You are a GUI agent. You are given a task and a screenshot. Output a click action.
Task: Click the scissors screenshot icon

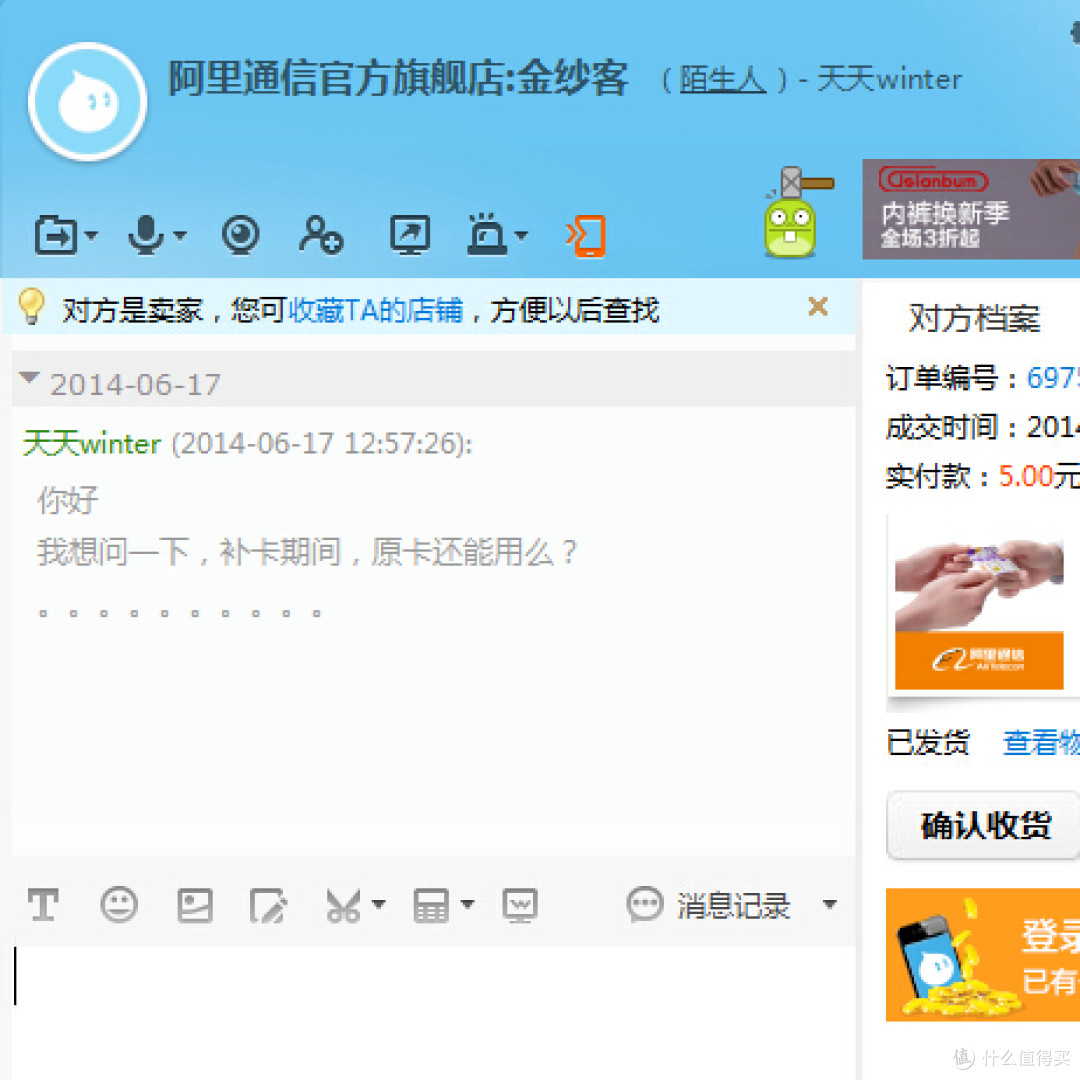pos(343,905)
